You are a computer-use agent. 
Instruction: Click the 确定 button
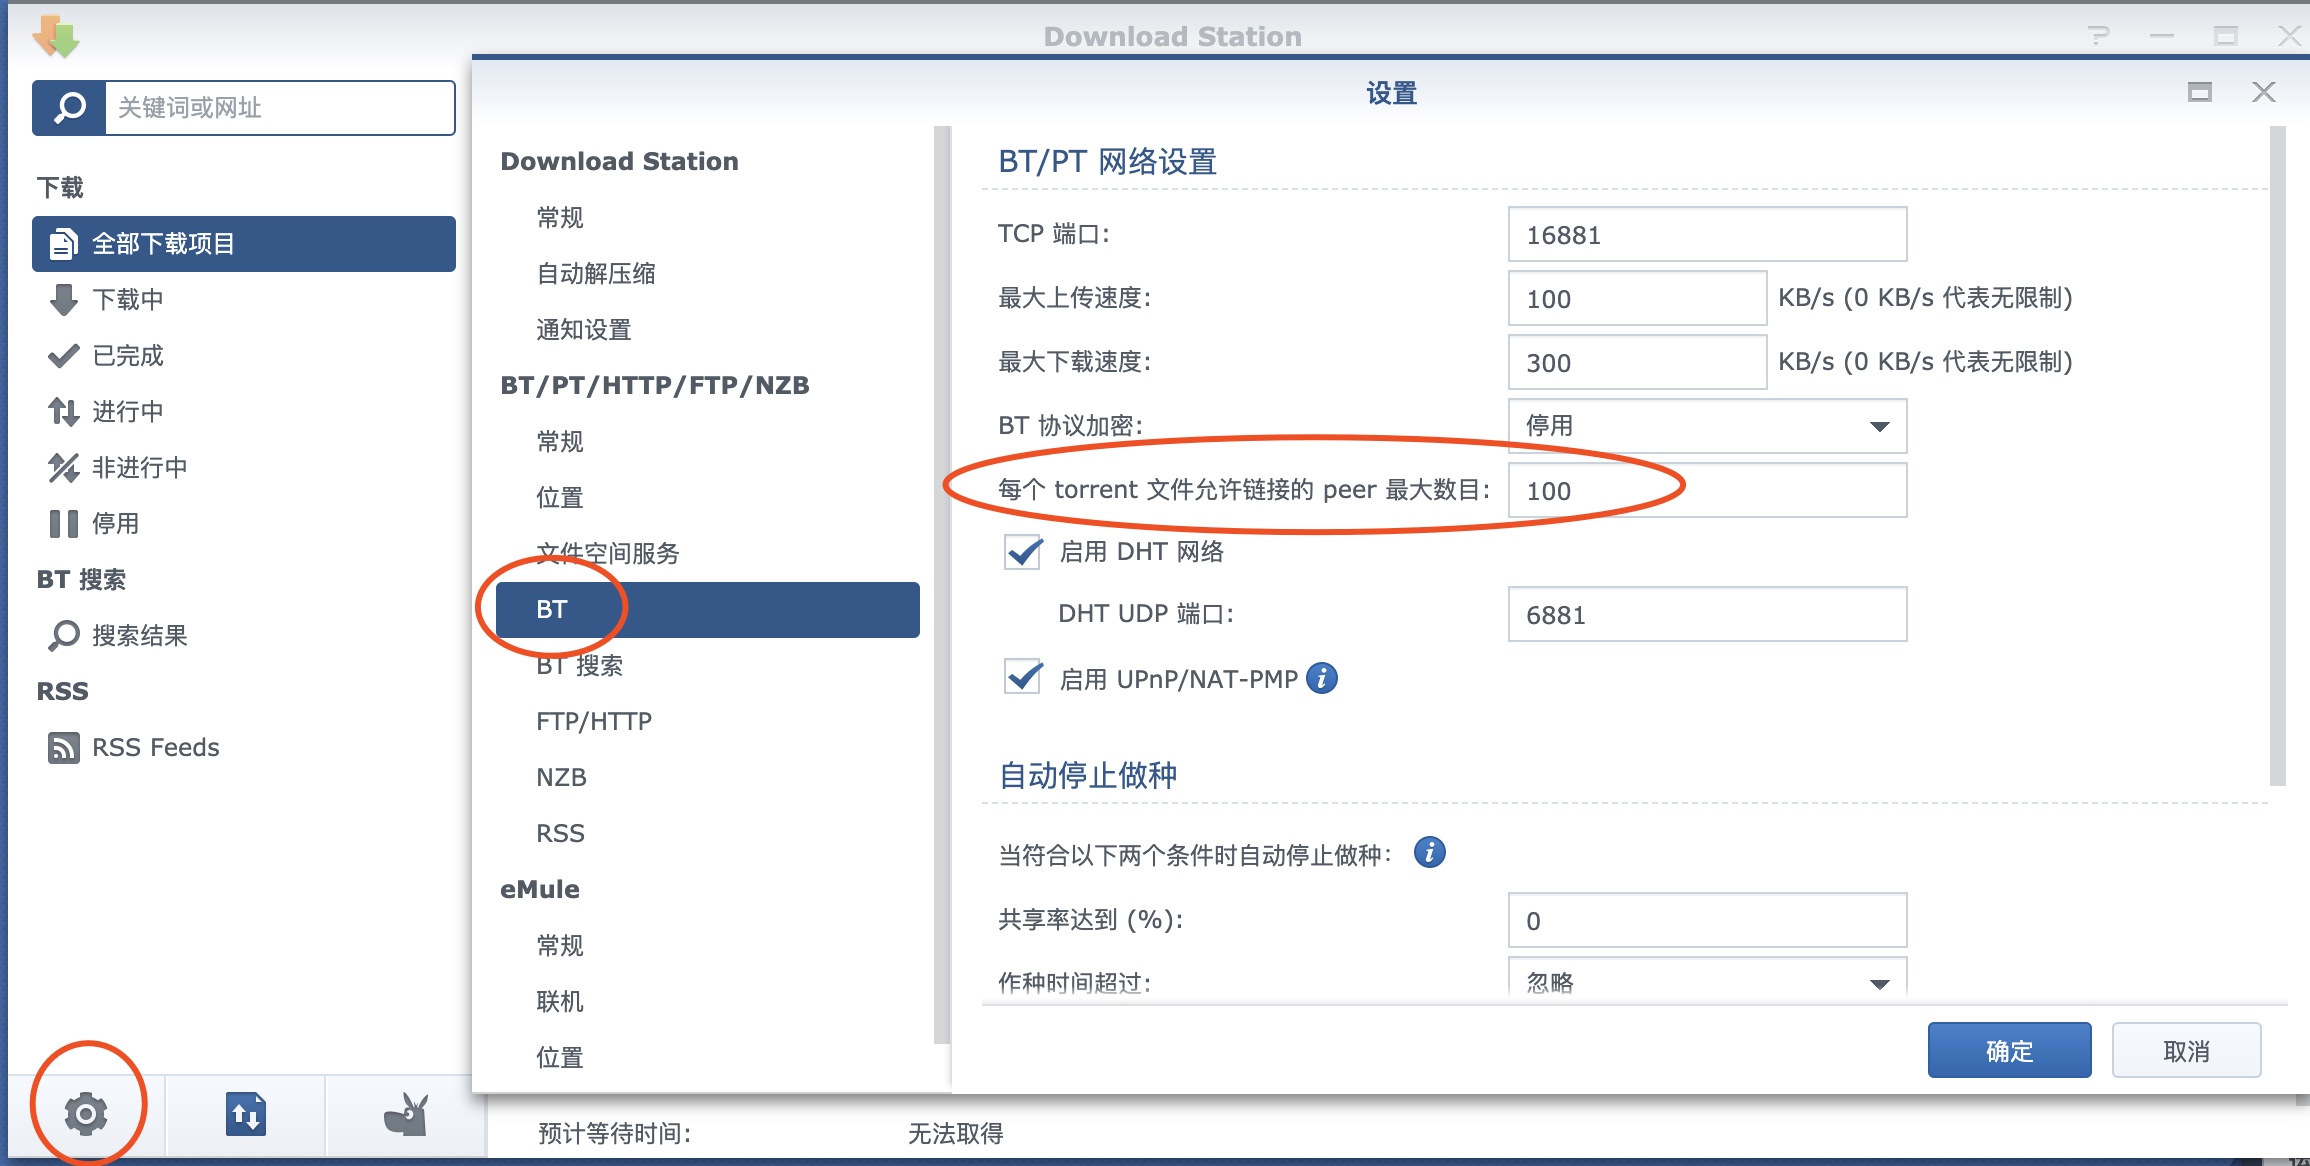pyautogui.click(x=2009, y=1050)
